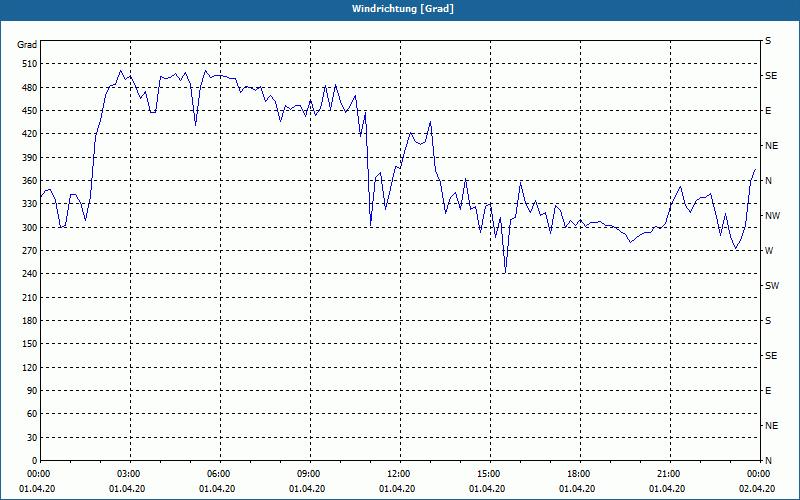The height and width of the screenshot is (500, 800).
Task: Select the 'E' compass label level with 450
Action: 768,111
